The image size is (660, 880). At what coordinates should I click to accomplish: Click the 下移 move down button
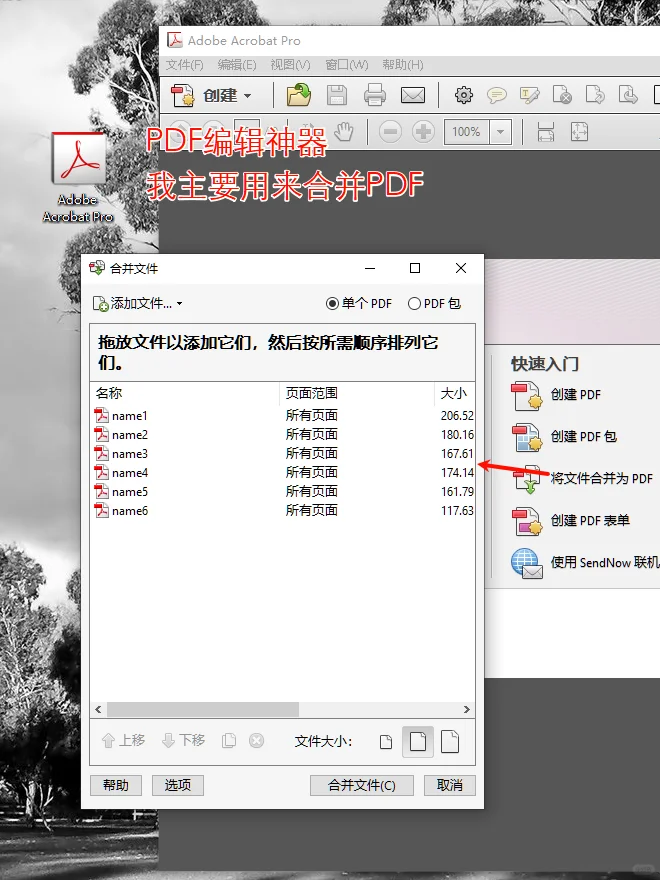(x=183, y=741)
